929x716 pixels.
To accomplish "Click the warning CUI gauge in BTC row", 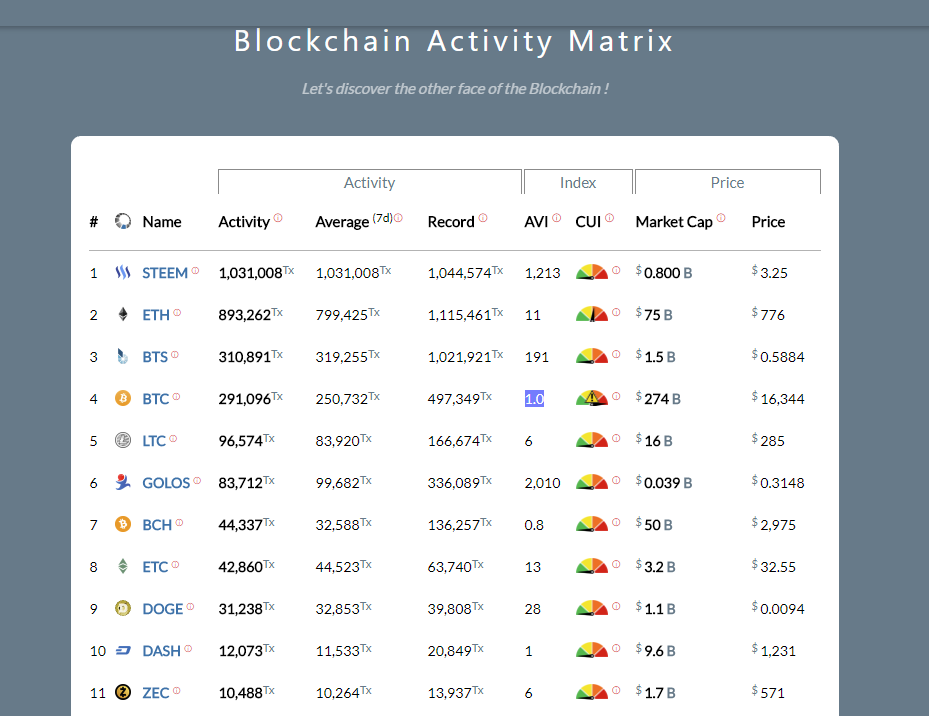I will coord(592,398).
